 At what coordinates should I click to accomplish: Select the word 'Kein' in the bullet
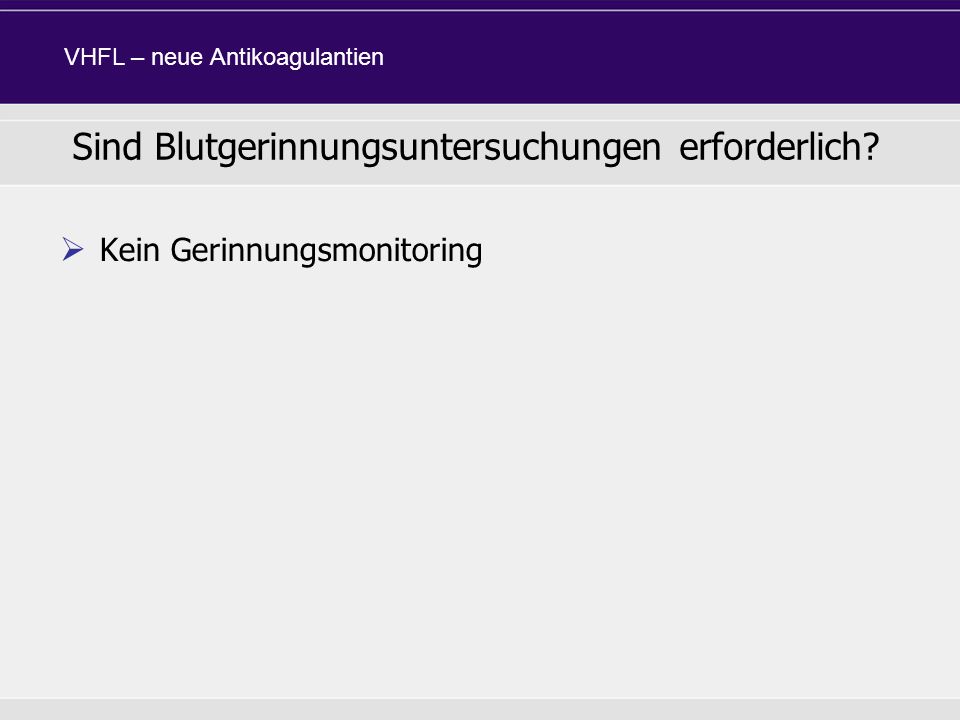coord(130,250)
